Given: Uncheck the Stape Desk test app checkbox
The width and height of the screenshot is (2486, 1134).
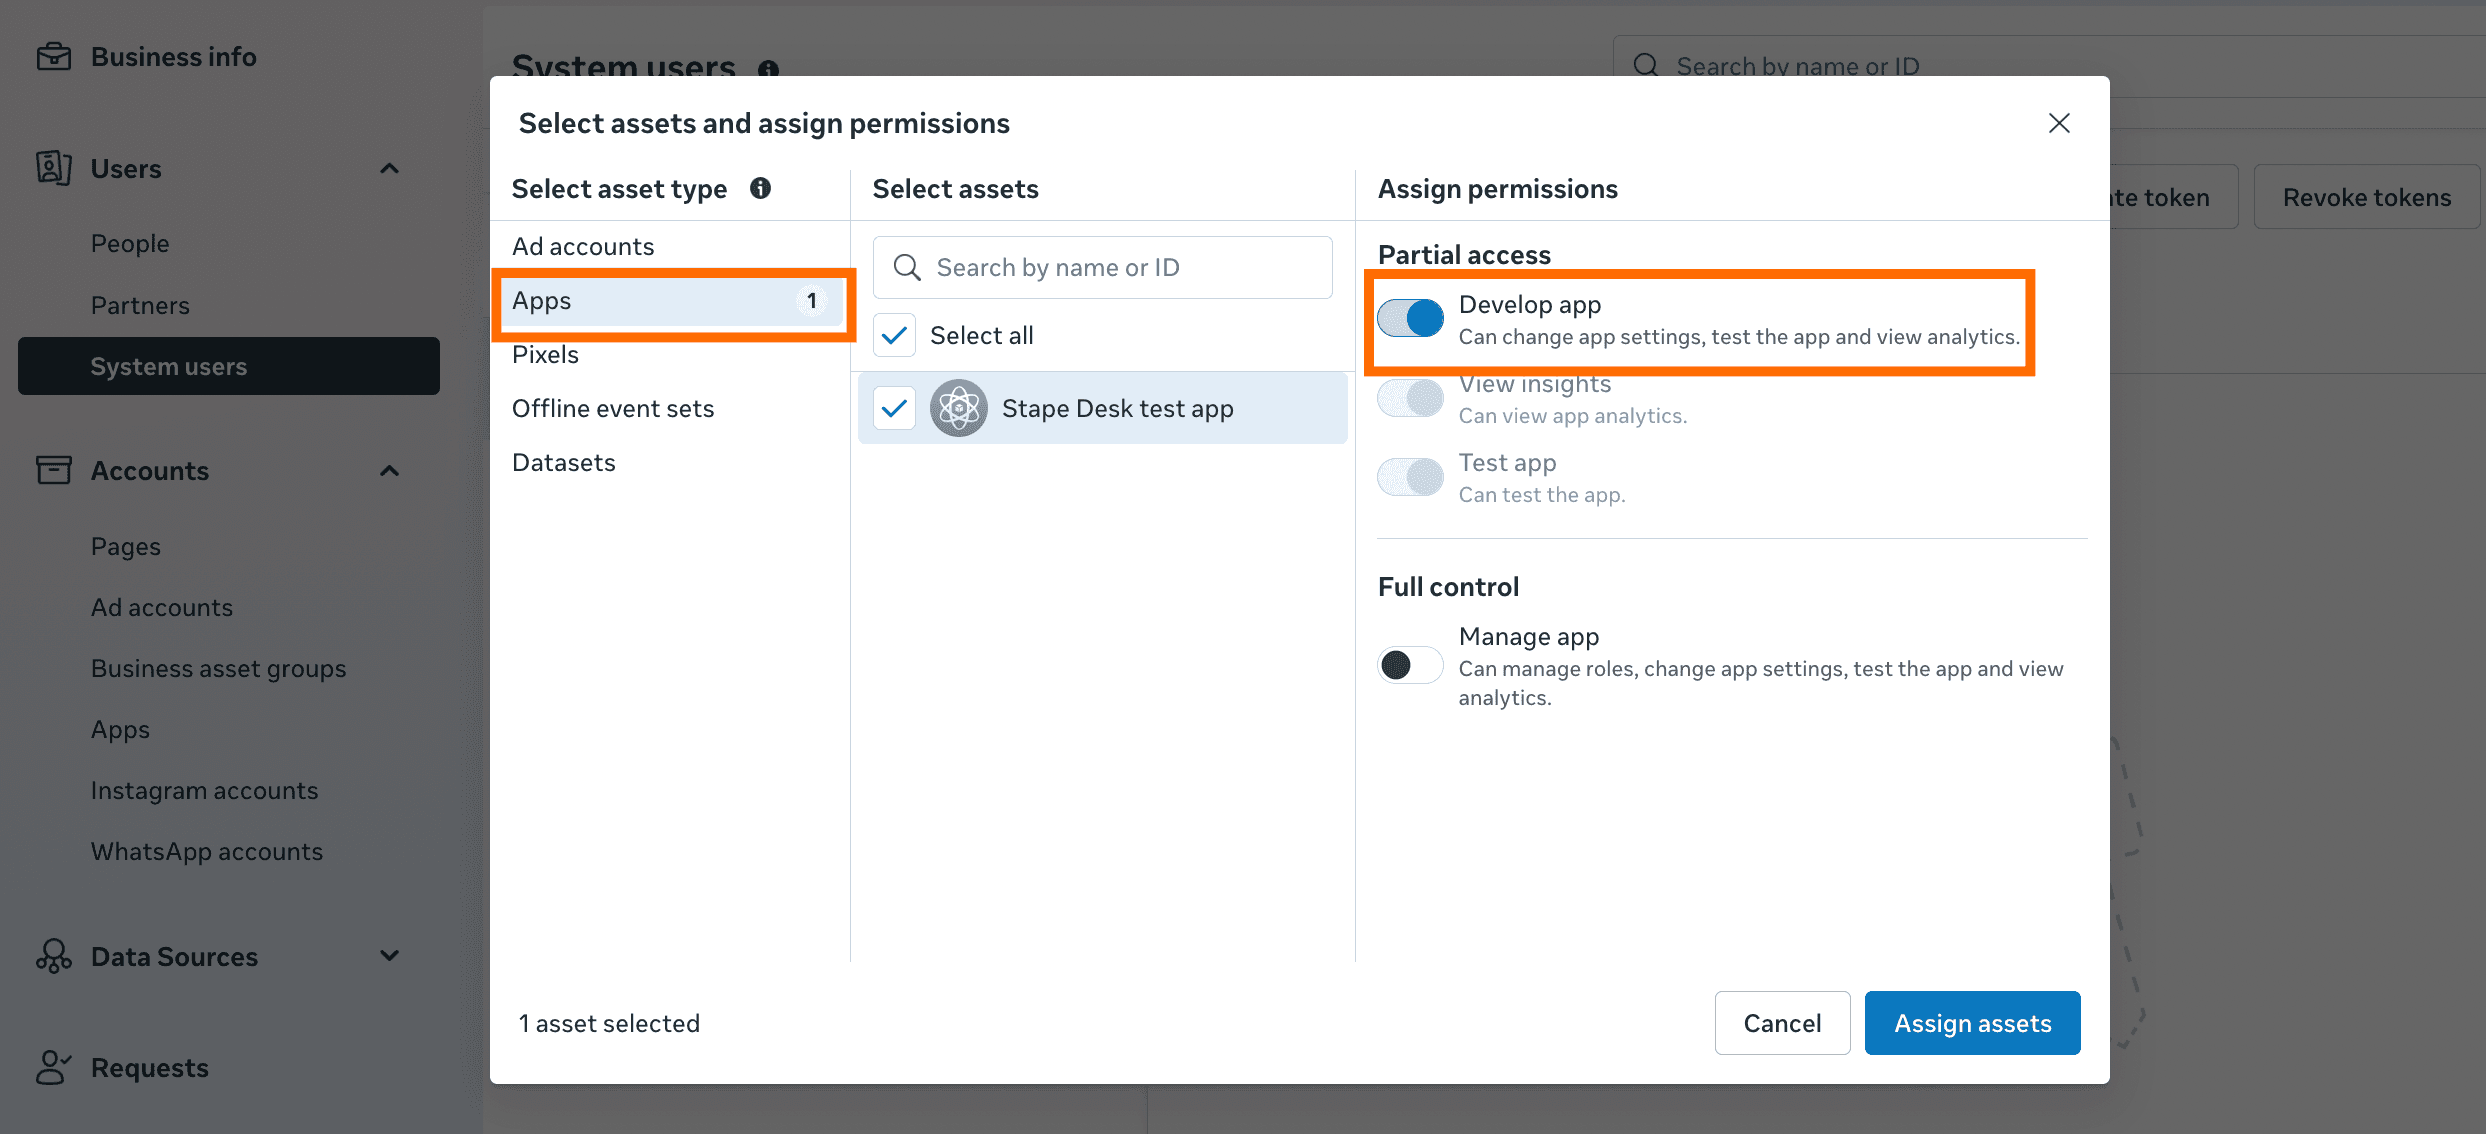Looking at the screenshot, I should point(894,408).
